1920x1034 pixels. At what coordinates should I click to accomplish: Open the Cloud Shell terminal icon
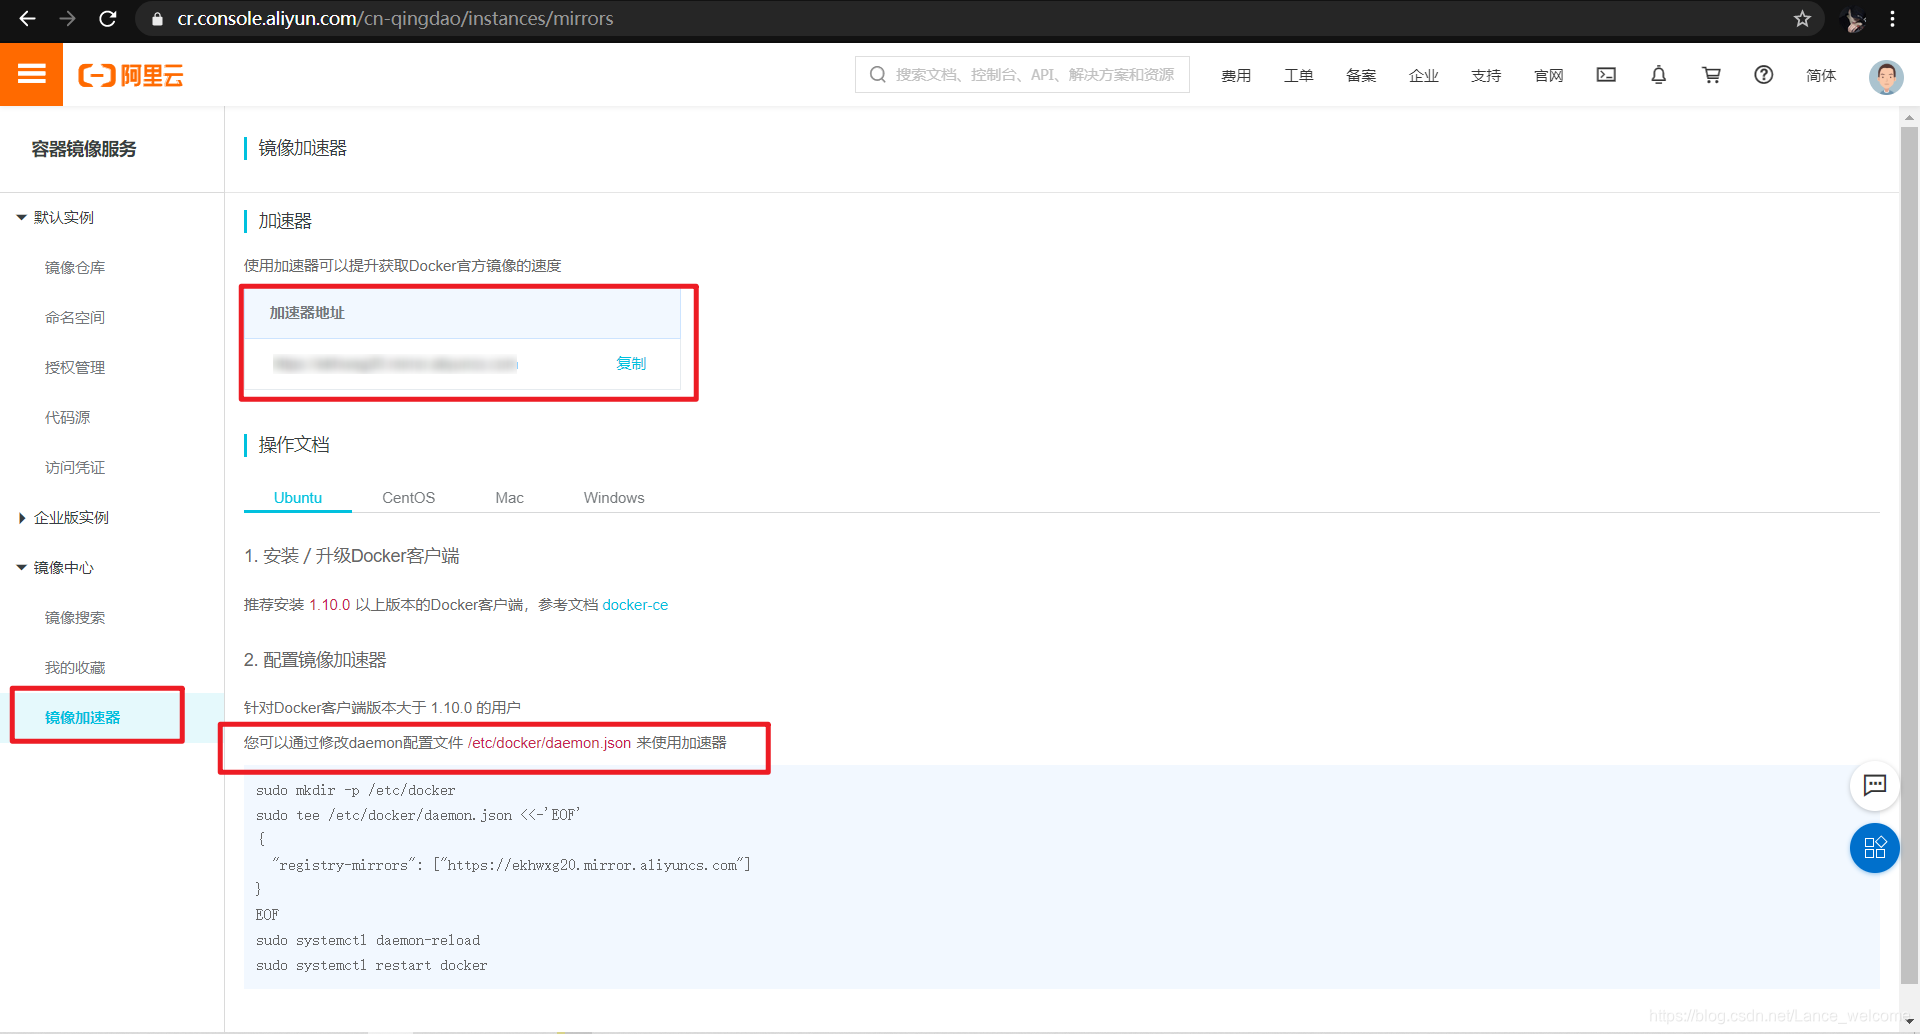(1606, 75)
